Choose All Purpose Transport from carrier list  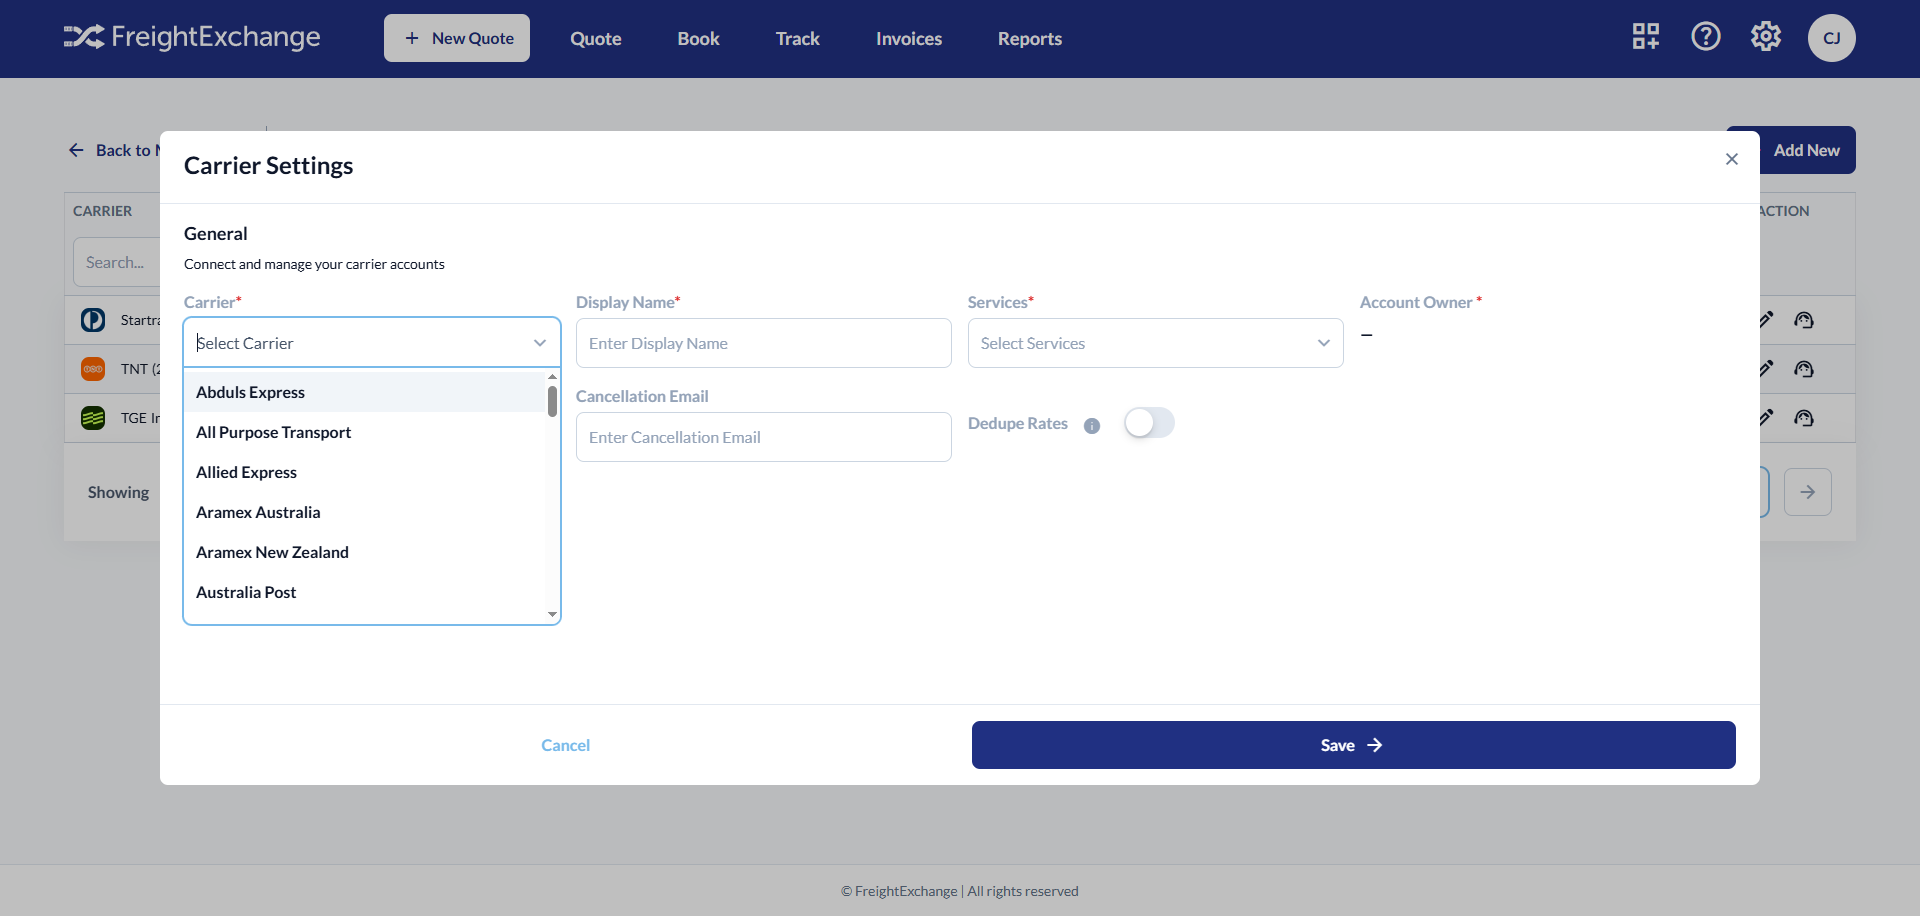[365, 432]
